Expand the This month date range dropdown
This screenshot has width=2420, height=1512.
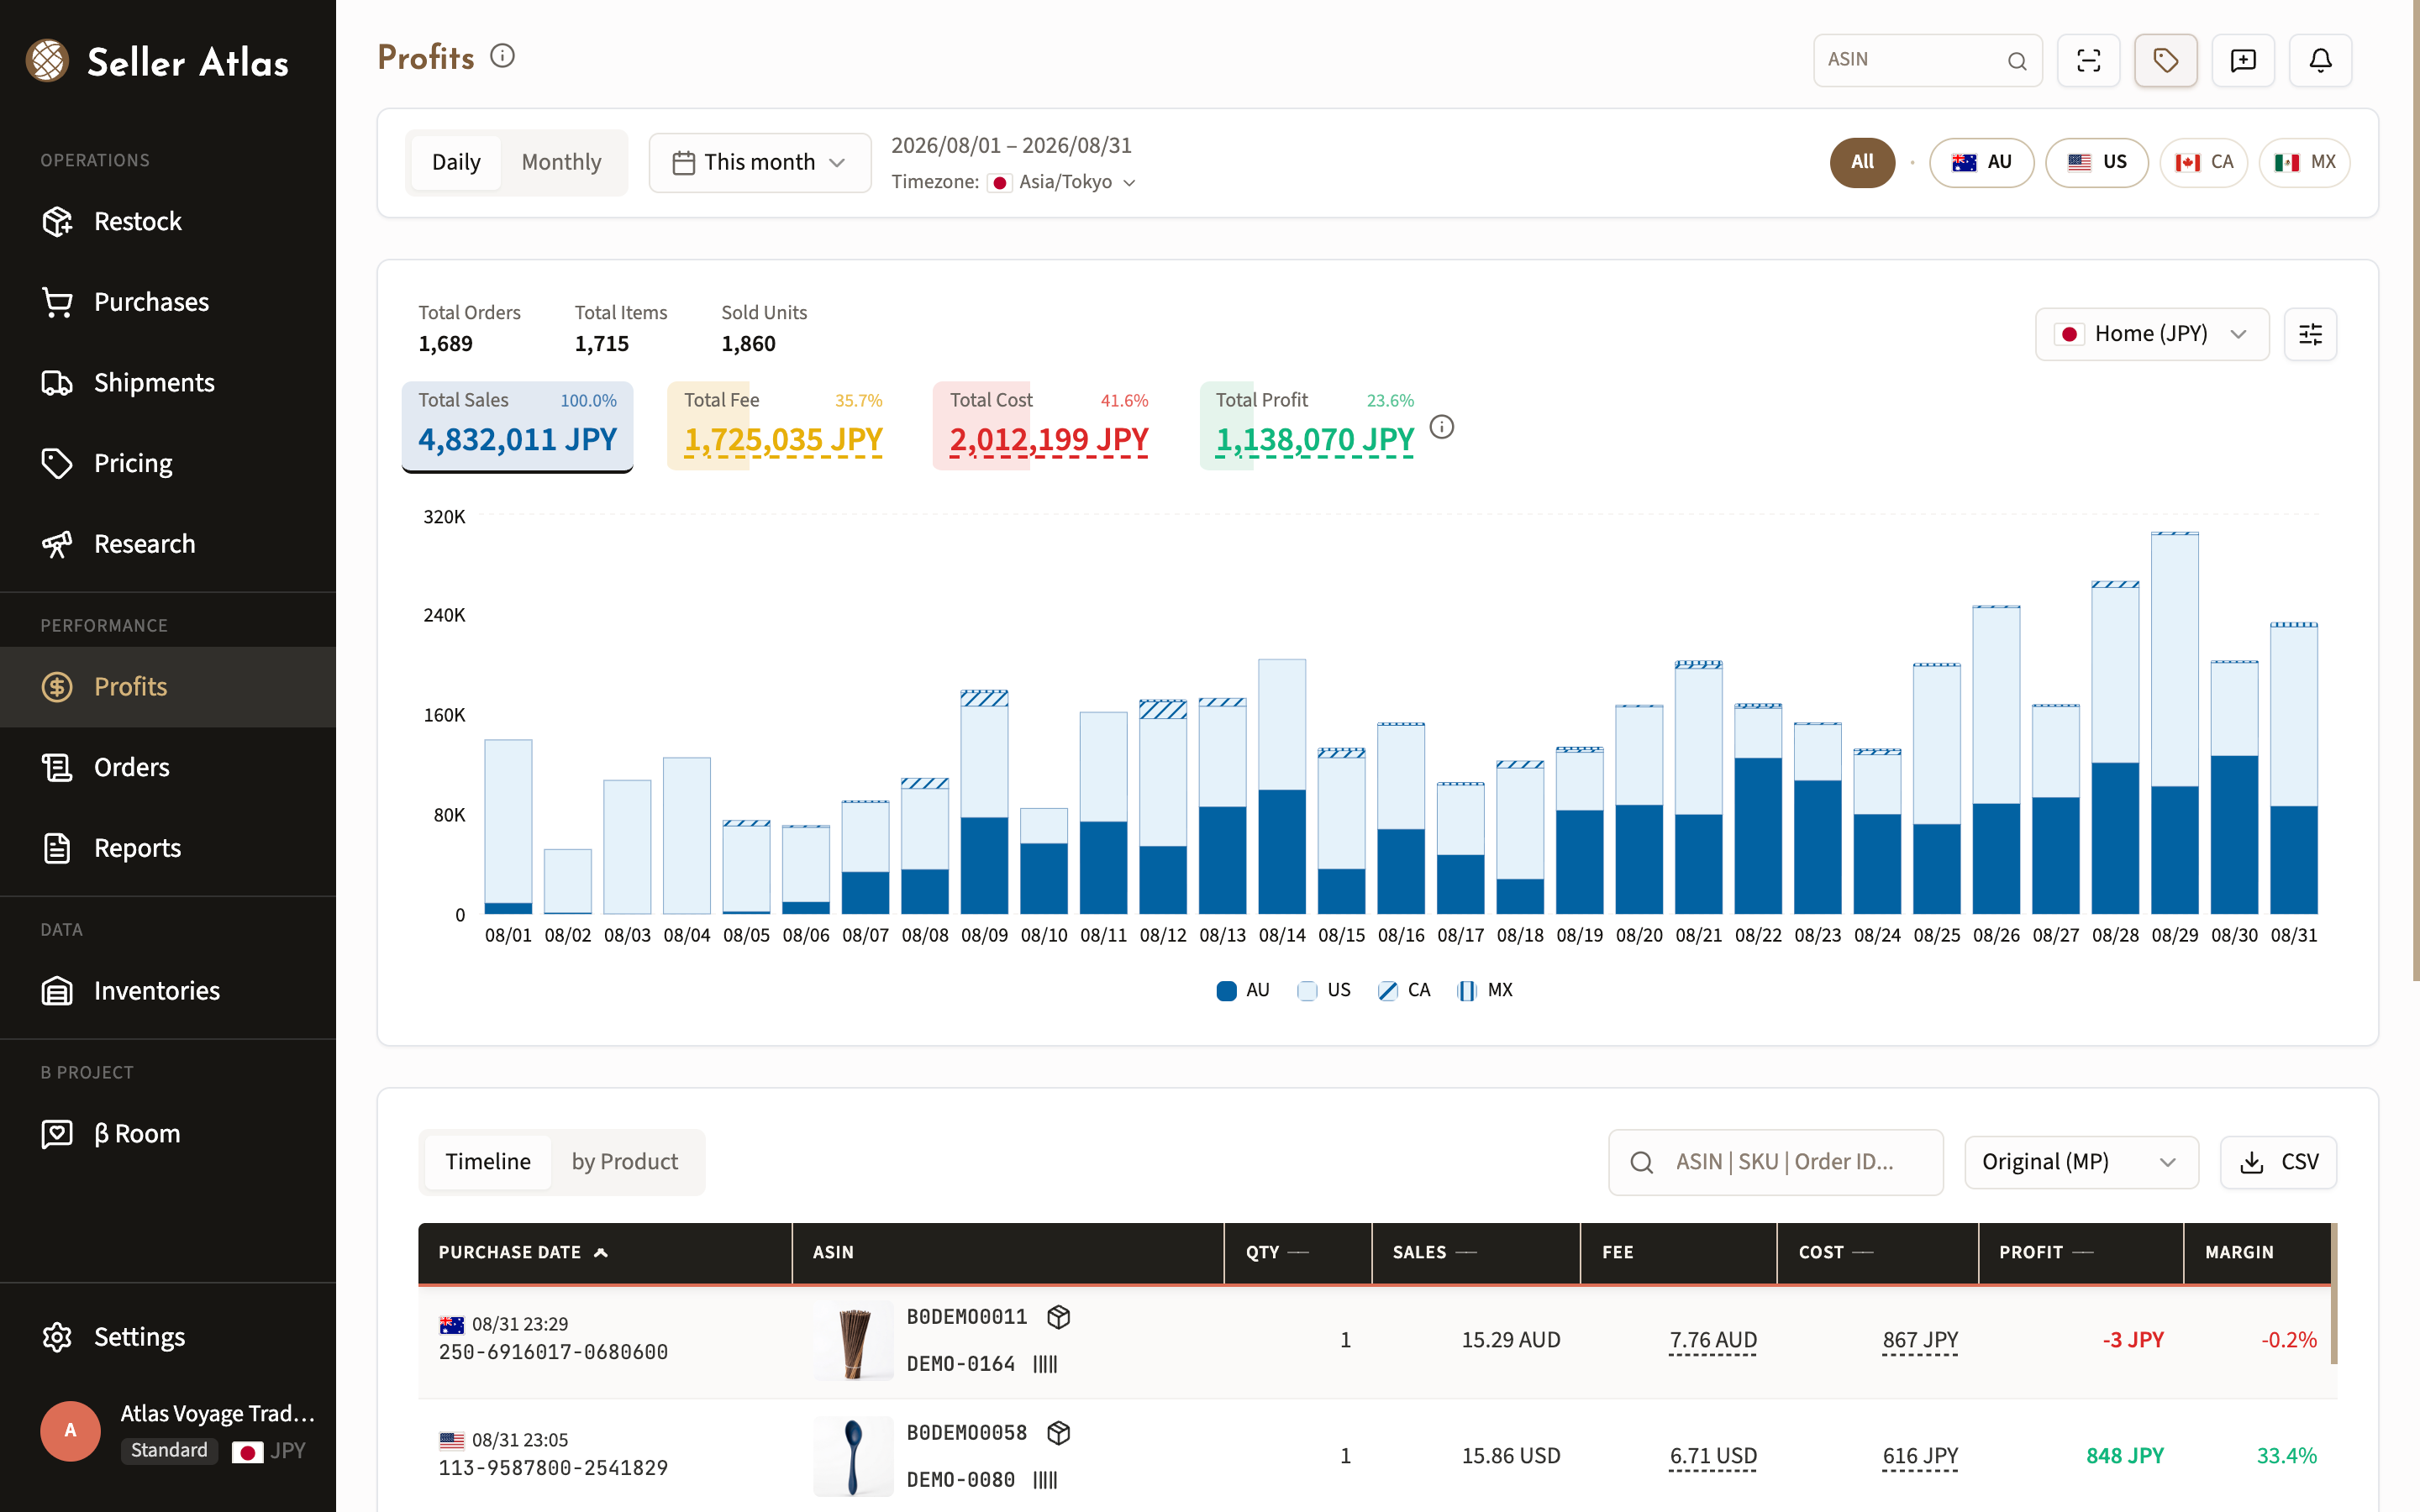760,162
